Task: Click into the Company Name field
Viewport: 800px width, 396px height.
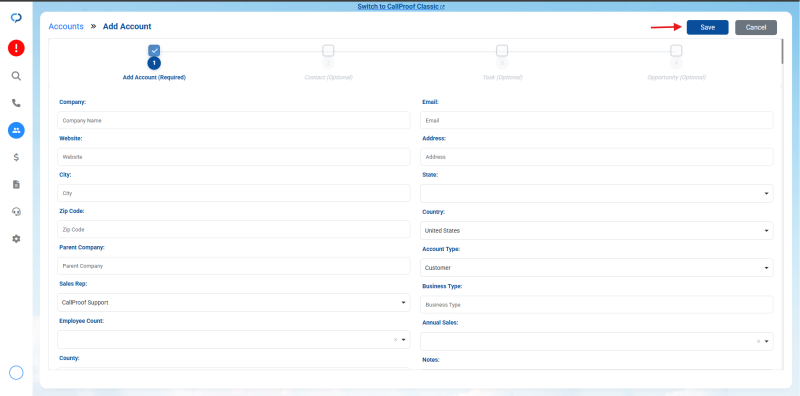Action: tap(234, 120)
